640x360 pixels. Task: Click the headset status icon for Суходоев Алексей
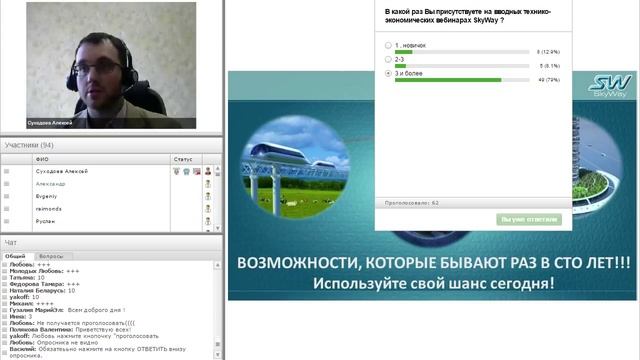coord(187,171)
